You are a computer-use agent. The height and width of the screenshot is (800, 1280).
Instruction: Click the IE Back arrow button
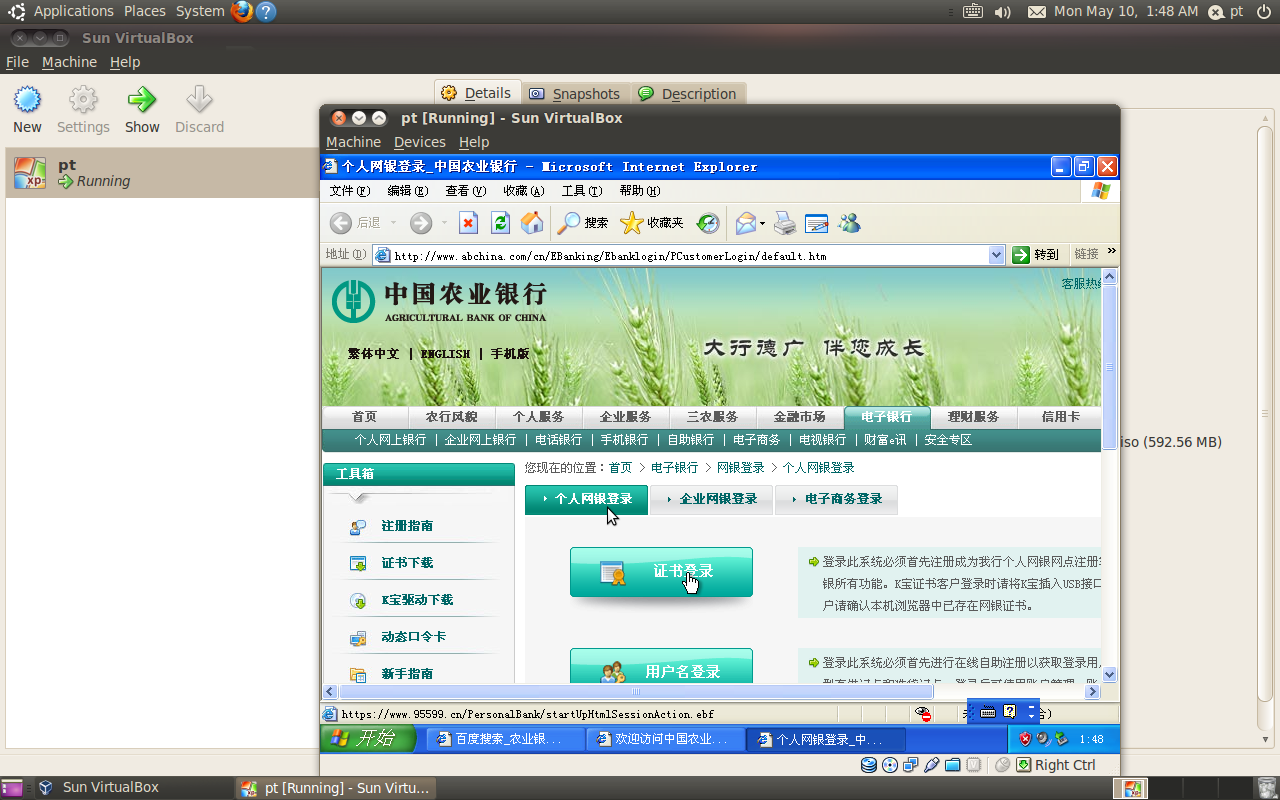(x=341, y=223)
